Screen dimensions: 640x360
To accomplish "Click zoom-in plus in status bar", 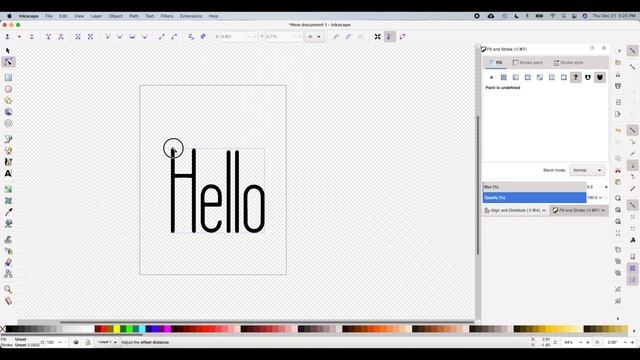I will pyautogui.click(x=587, y=342).
